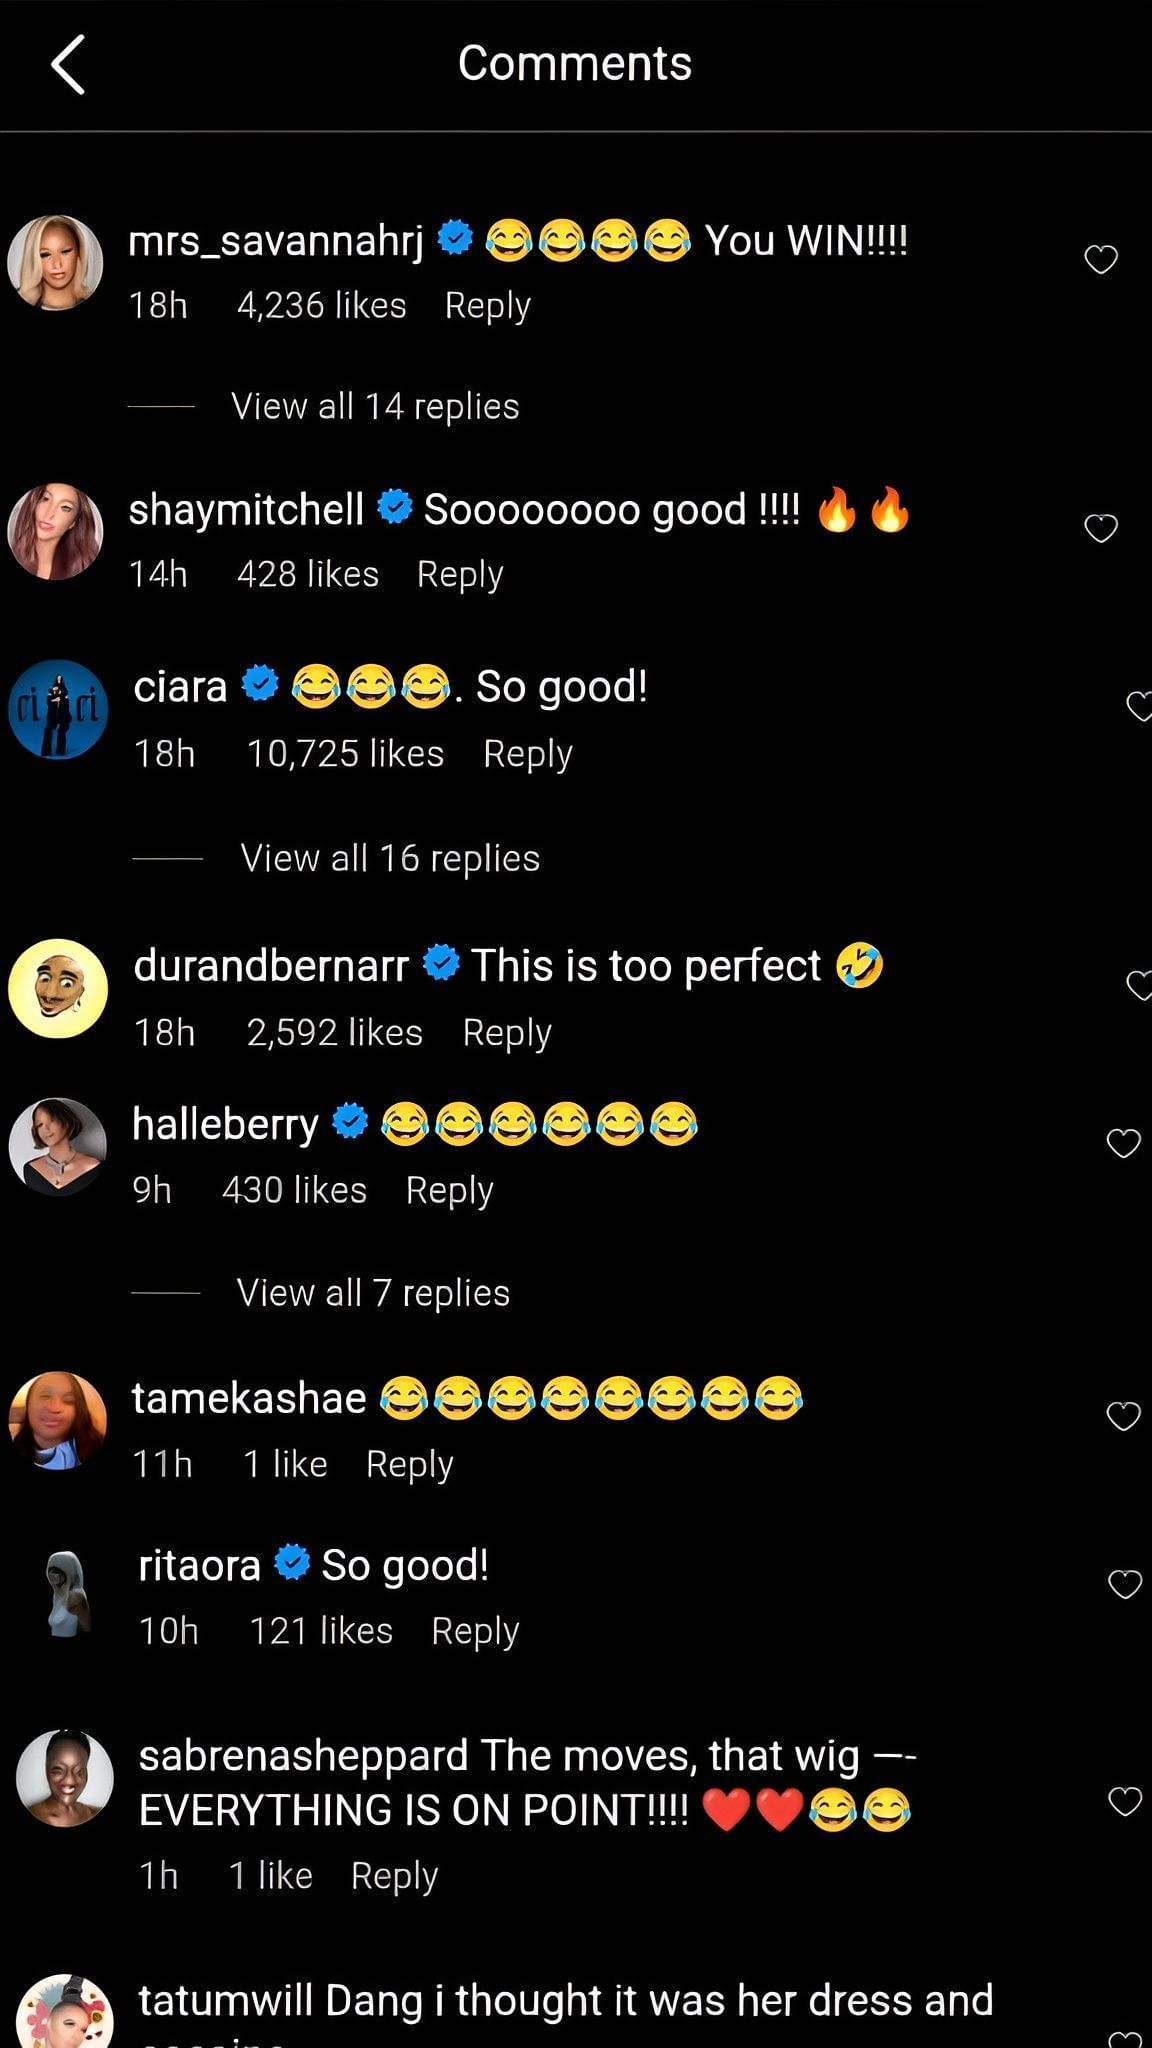Expand all 7 replies to halleberry
This screenshot has width=1152, height=2048.
point(372,1292)
